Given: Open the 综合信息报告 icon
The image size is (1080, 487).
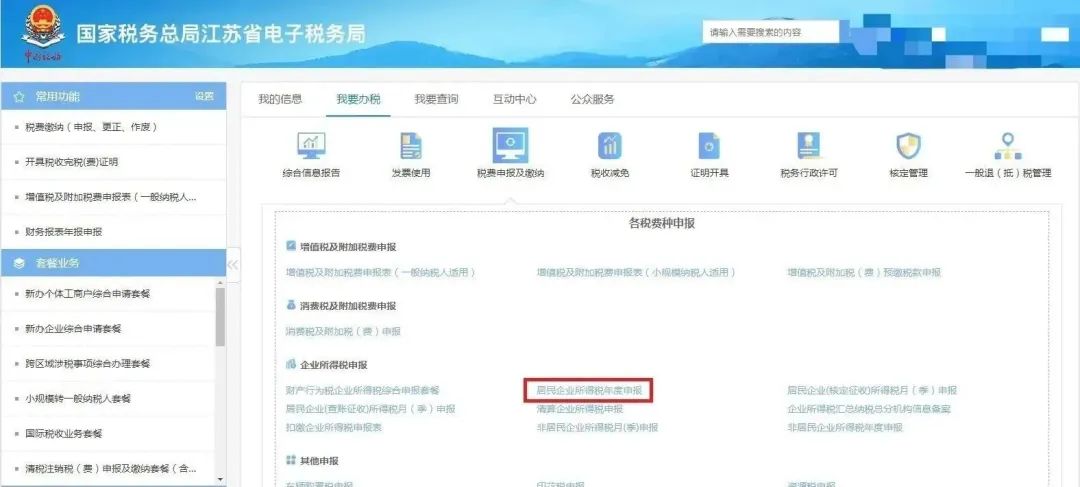Looking at the screenshot, I should 311,145.
